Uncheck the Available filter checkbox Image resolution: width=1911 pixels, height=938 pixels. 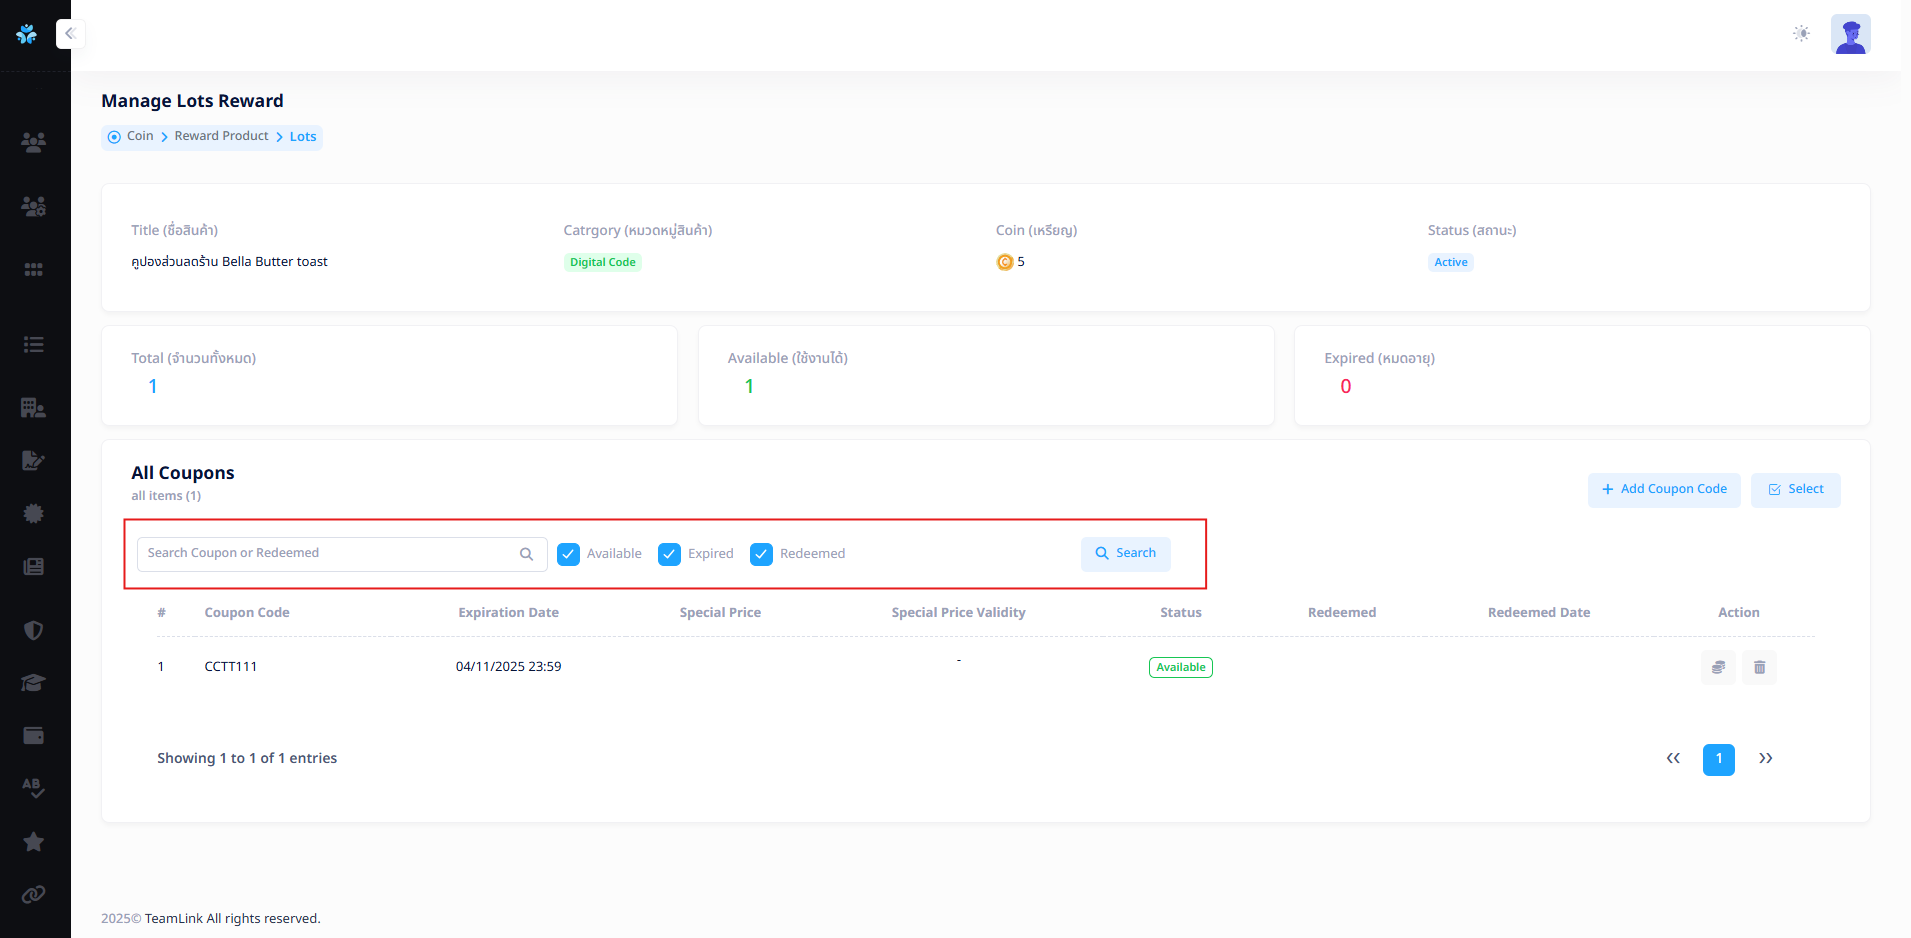pyautogui.click(x=568, y=554)
